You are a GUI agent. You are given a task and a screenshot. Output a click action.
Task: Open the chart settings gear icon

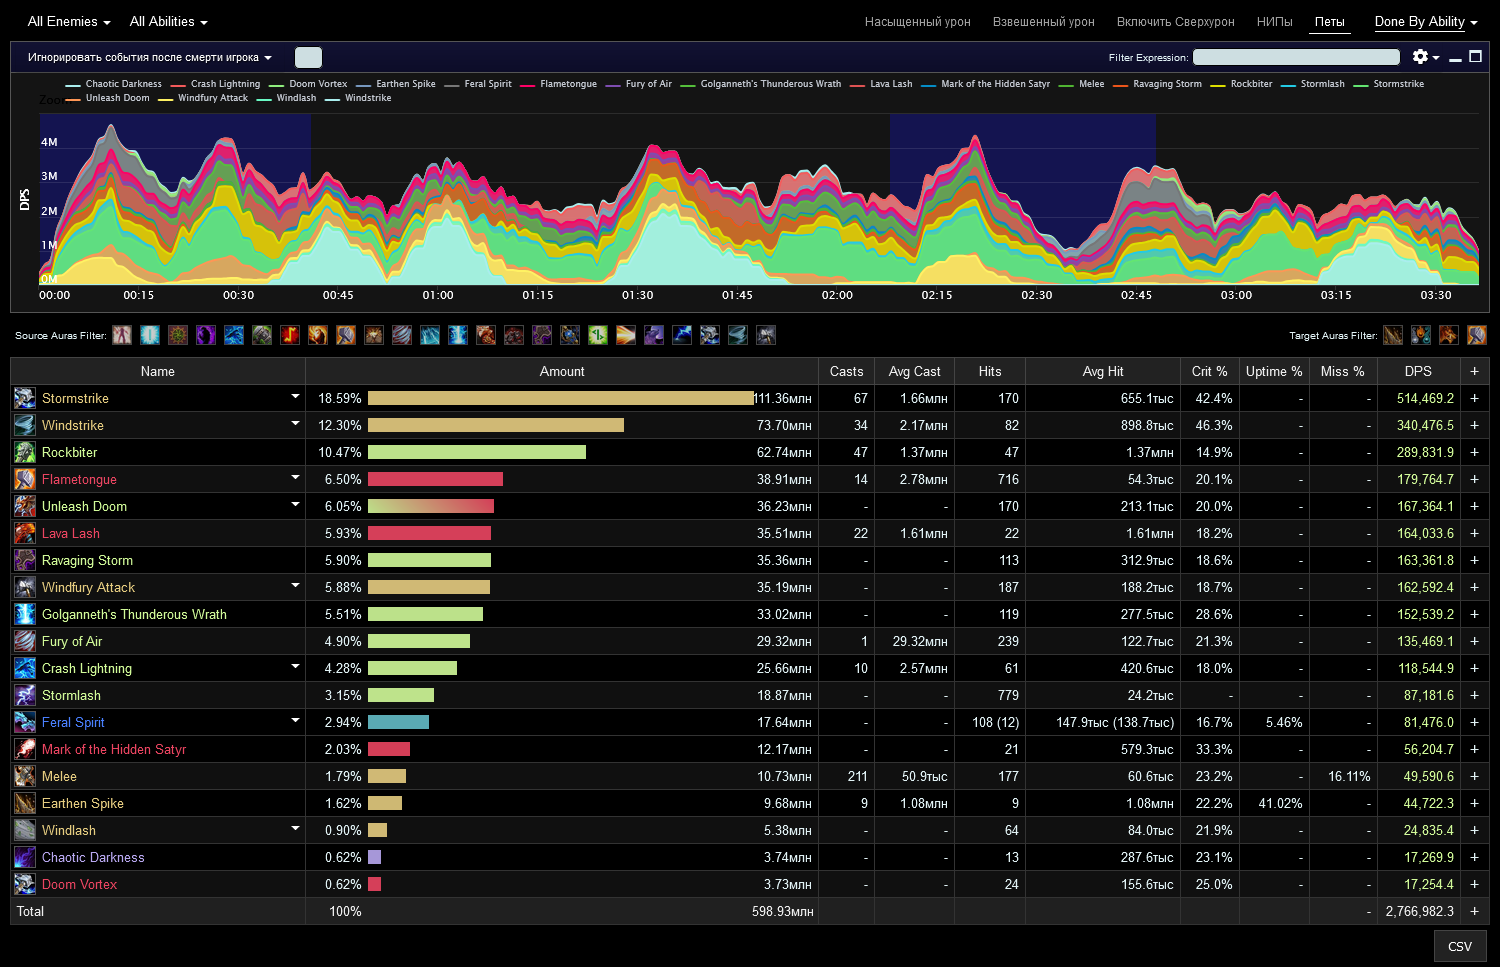tap(1420, 57)
